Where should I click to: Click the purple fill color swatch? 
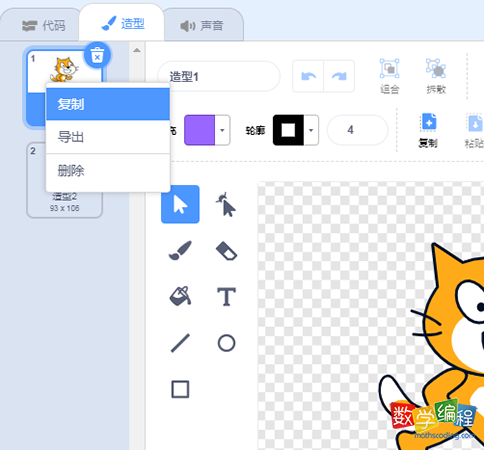tap(199, 130)
